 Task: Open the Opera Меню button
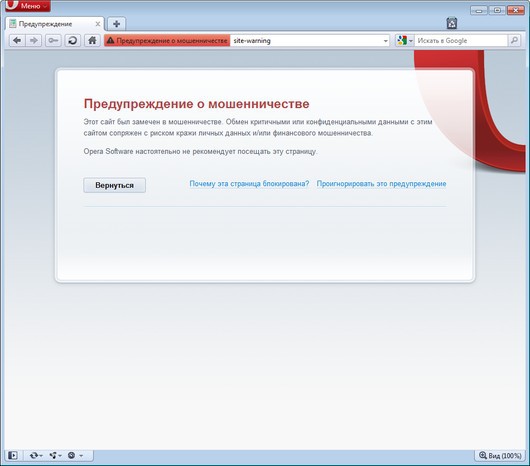click(x=28, y=6)
